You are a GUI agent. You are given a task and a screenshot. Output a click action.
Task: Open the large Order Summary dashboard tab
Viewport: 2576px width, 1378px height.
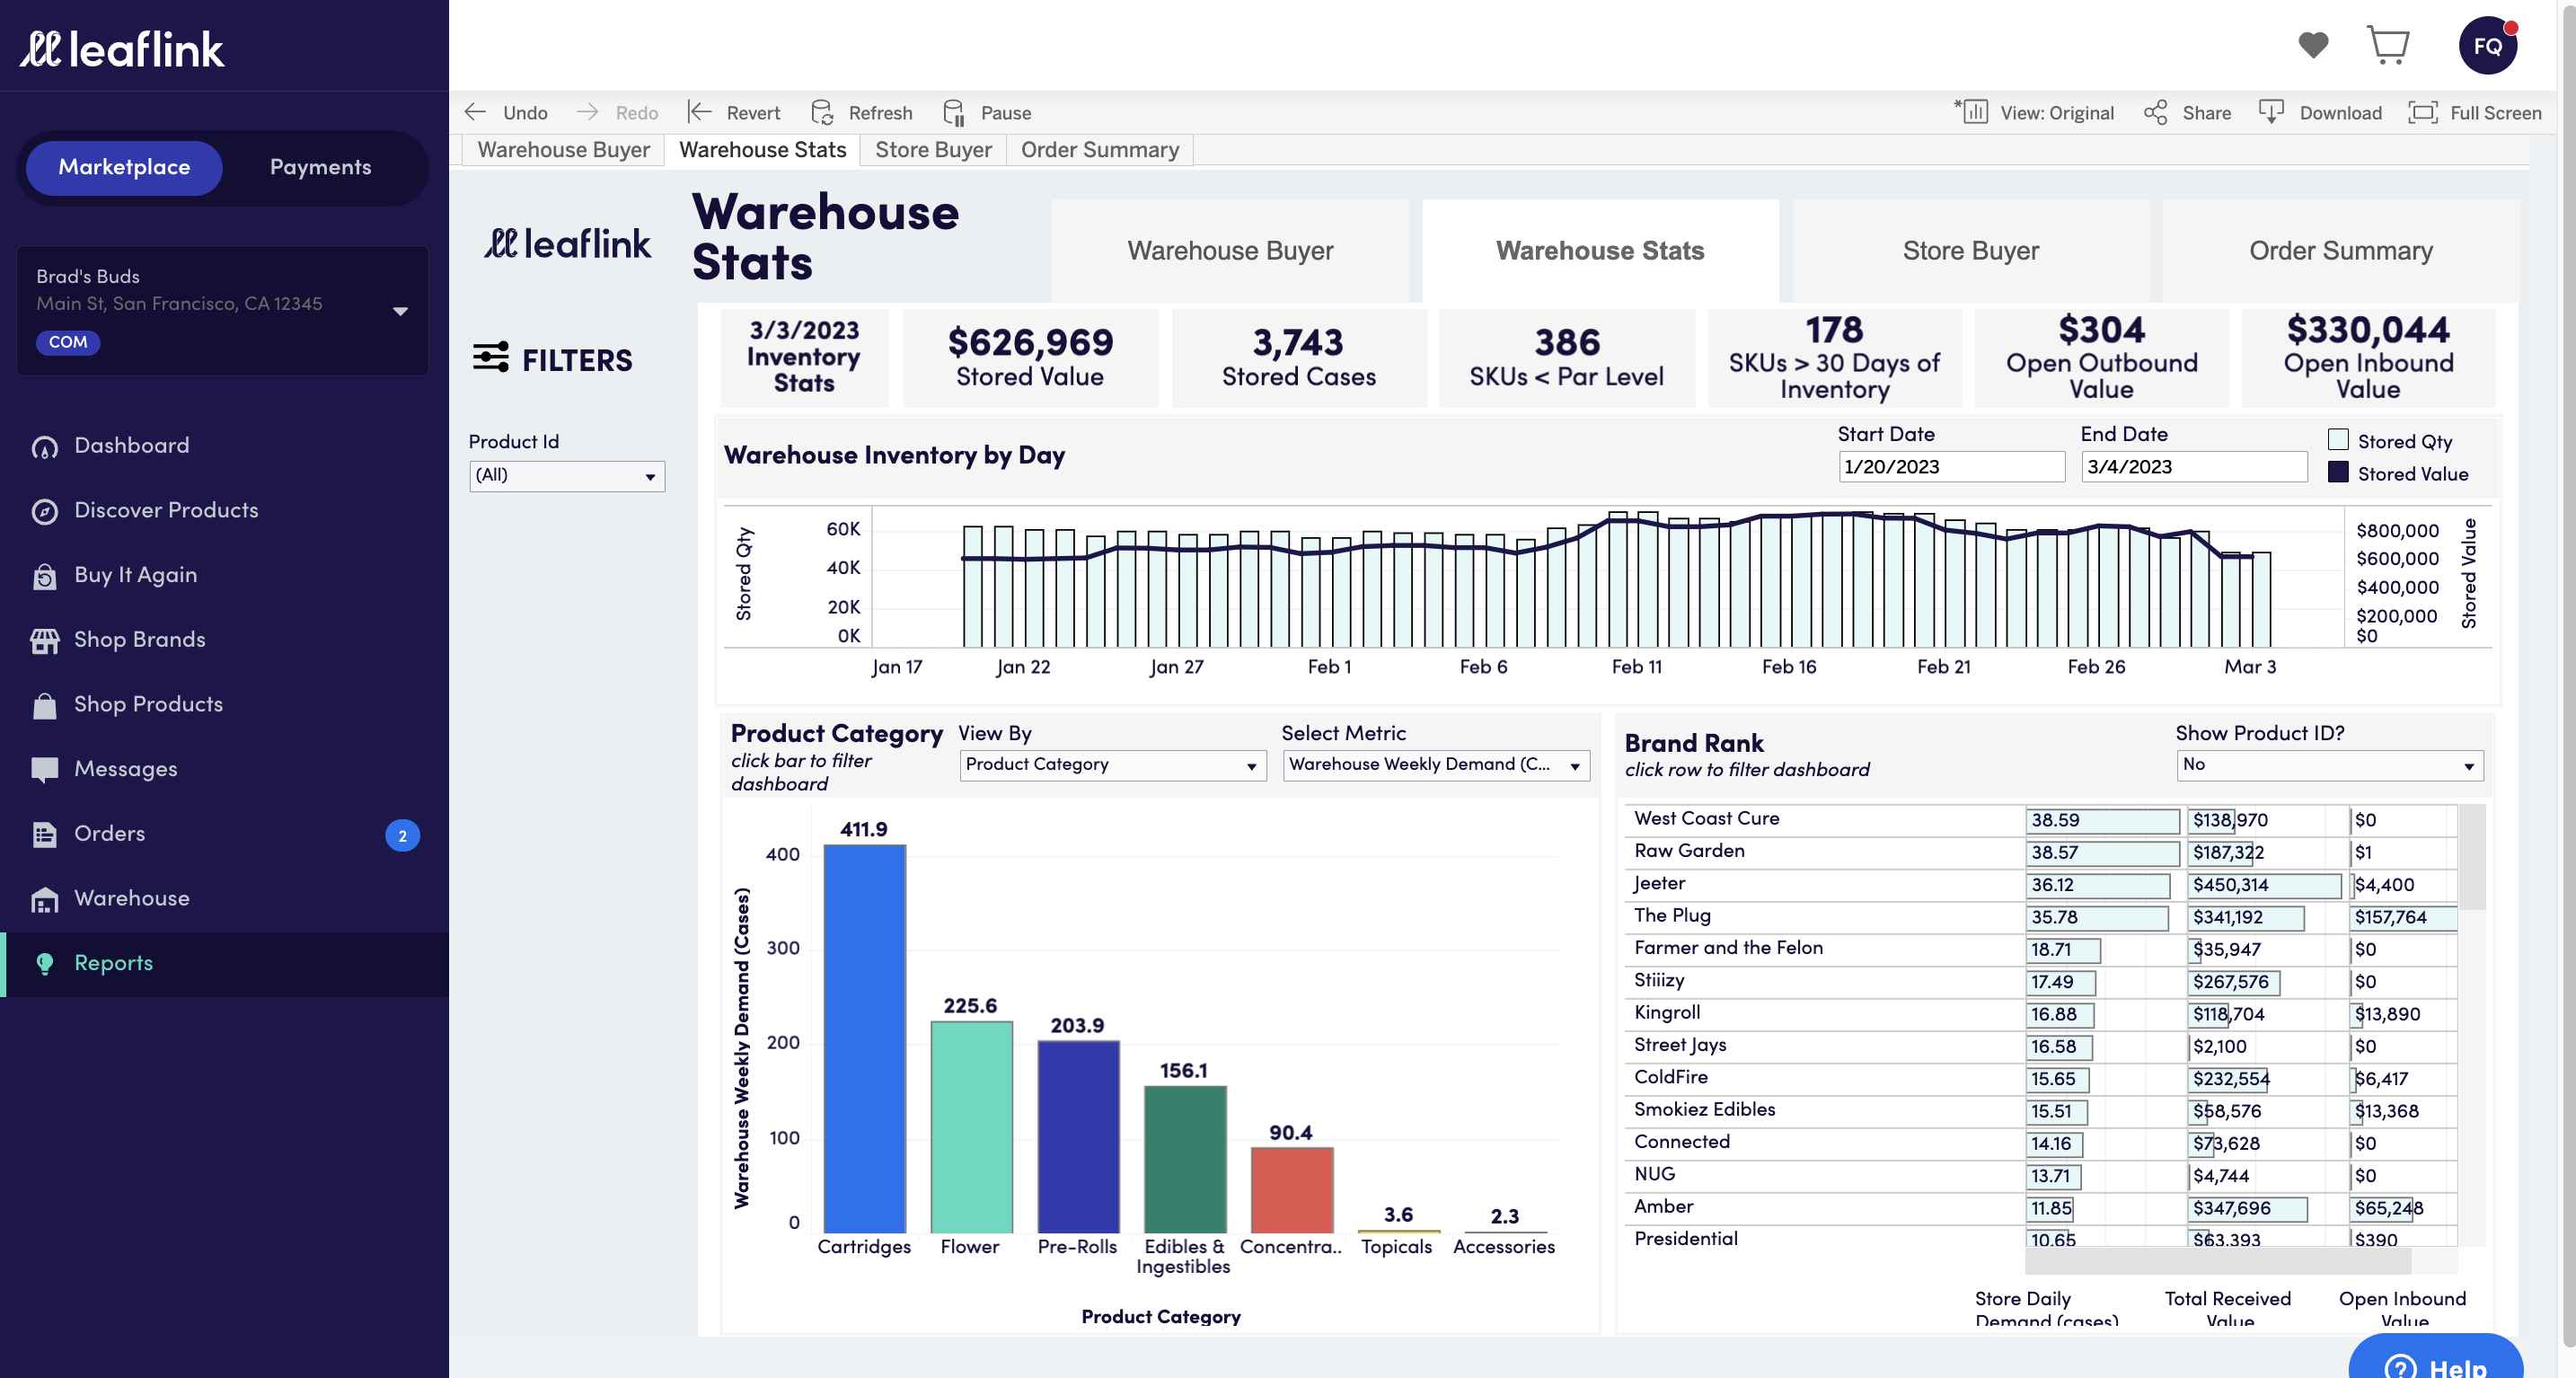pos(2340,250)
